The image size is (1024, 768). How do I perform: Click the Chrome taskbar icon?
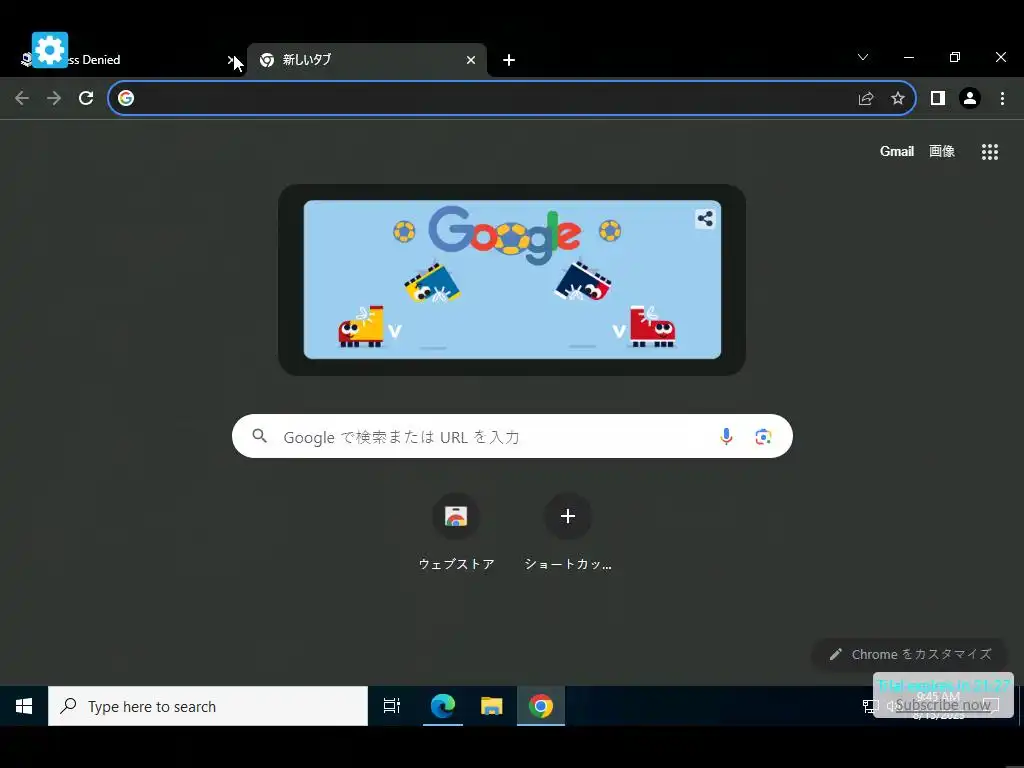pyautogui.click(x=541, y=706)
